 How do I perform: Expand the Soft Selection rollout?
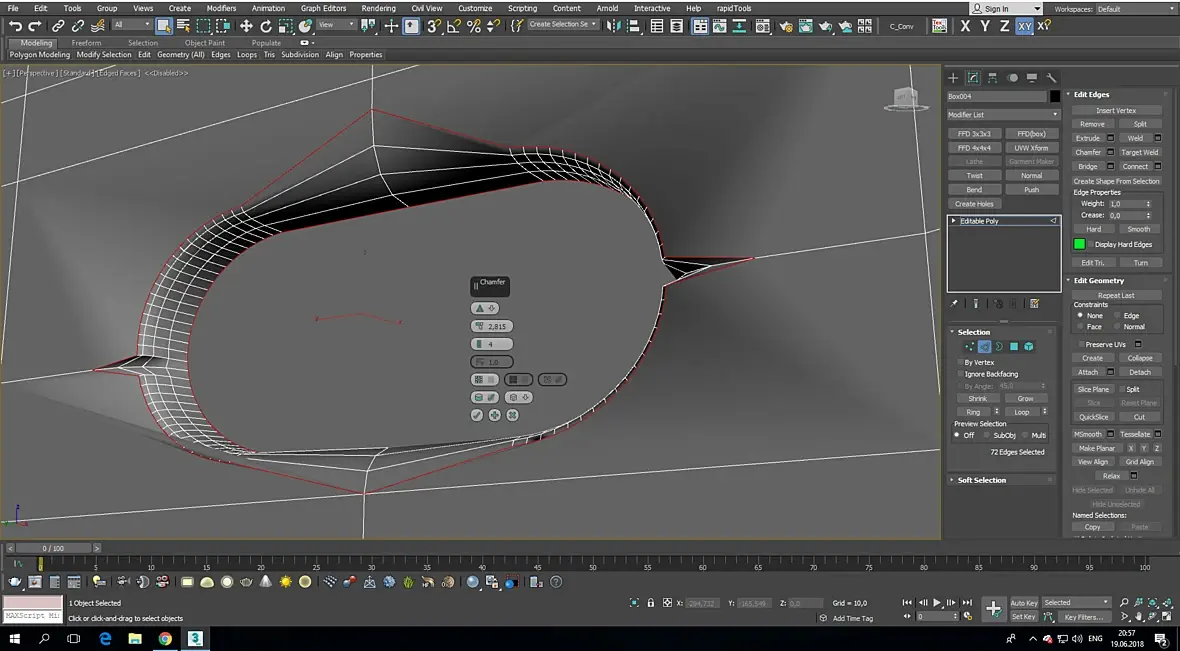click(982, 480)
